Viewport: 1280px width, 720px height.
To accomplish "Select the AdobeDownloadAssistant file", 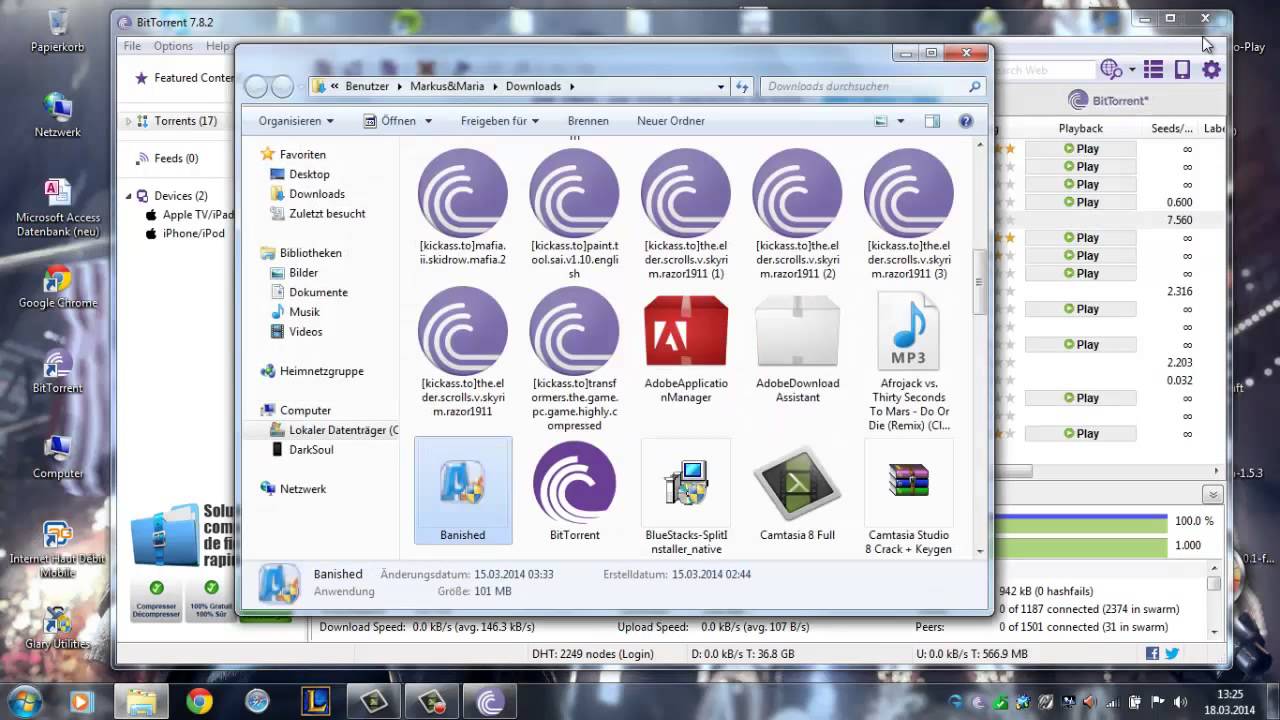I will [x=797, y=348].
